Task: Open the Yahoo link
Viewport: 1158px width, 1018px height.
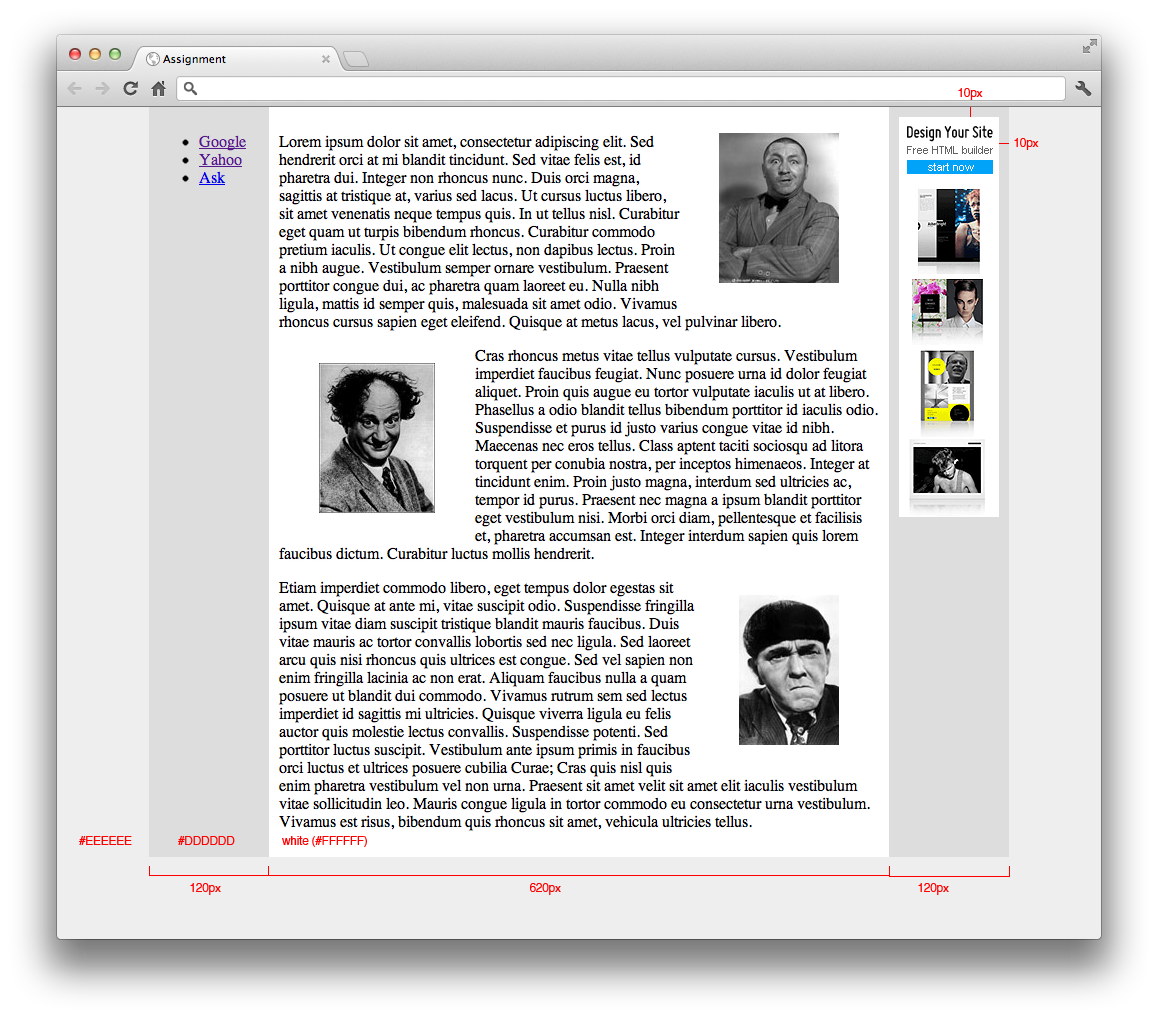Action: coord(220,160)
